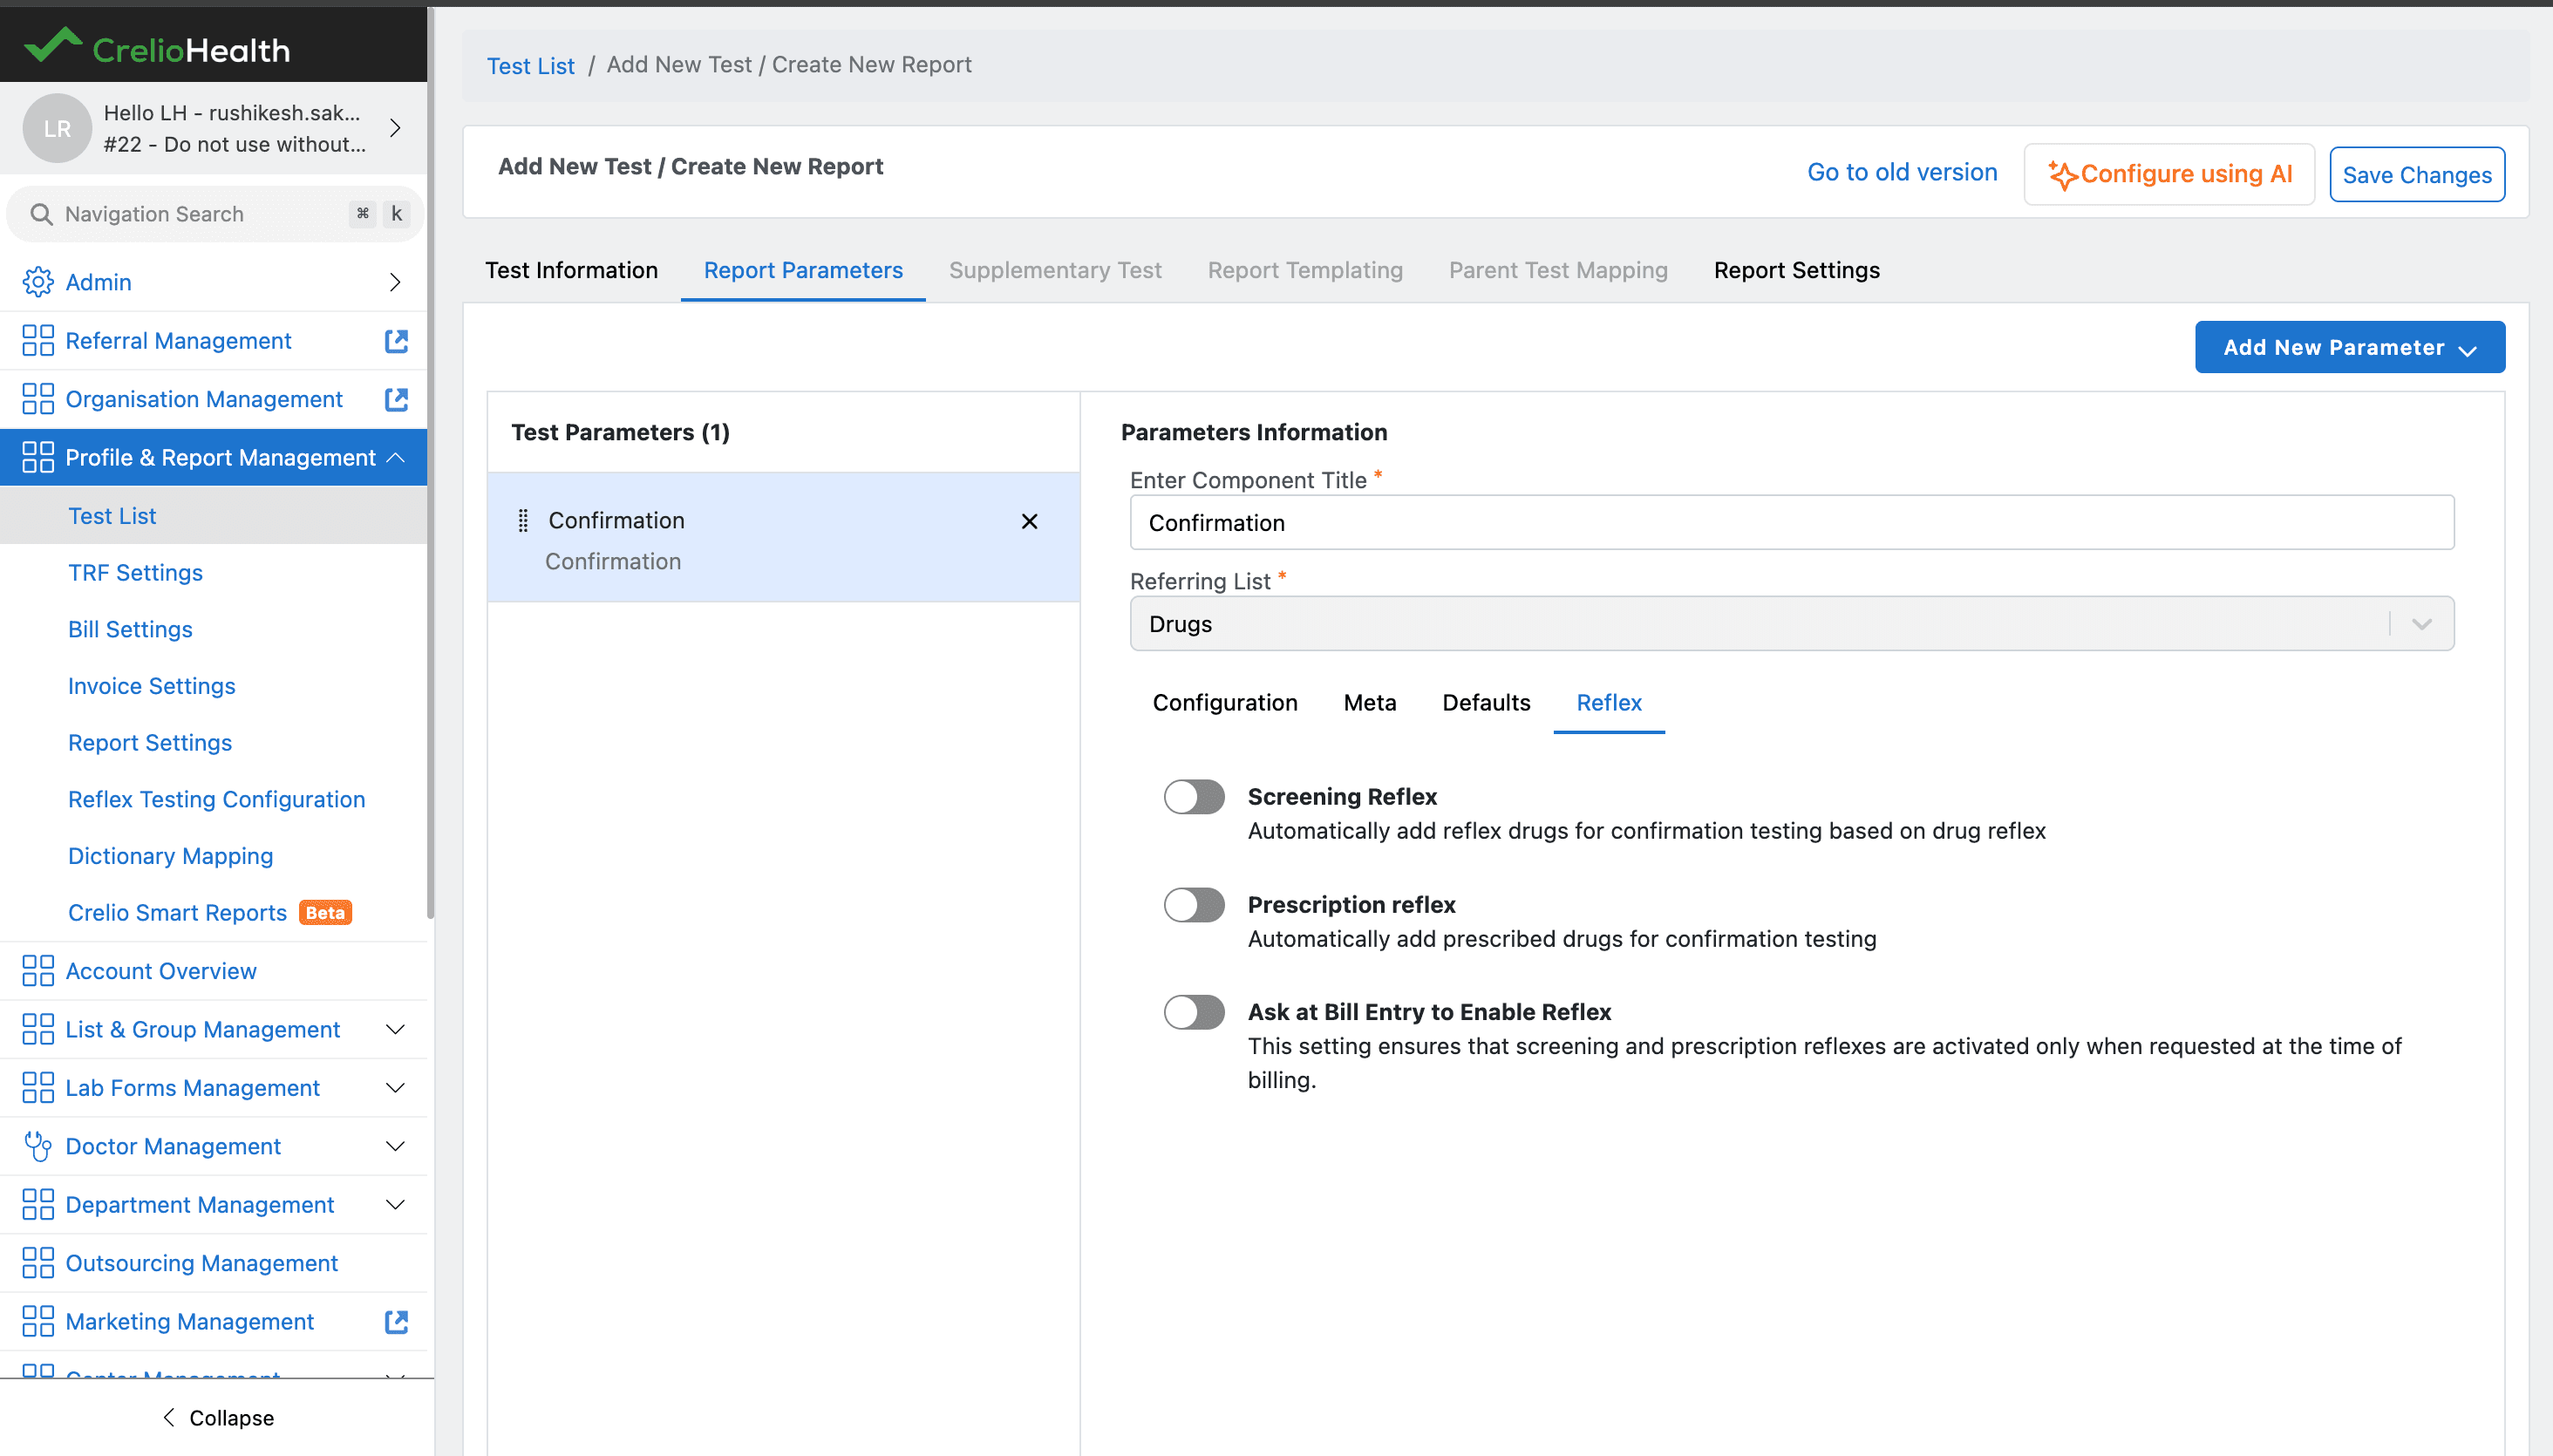Open Add New Parameter dropdown
2553x1456 pixels.
(2349, 347)
